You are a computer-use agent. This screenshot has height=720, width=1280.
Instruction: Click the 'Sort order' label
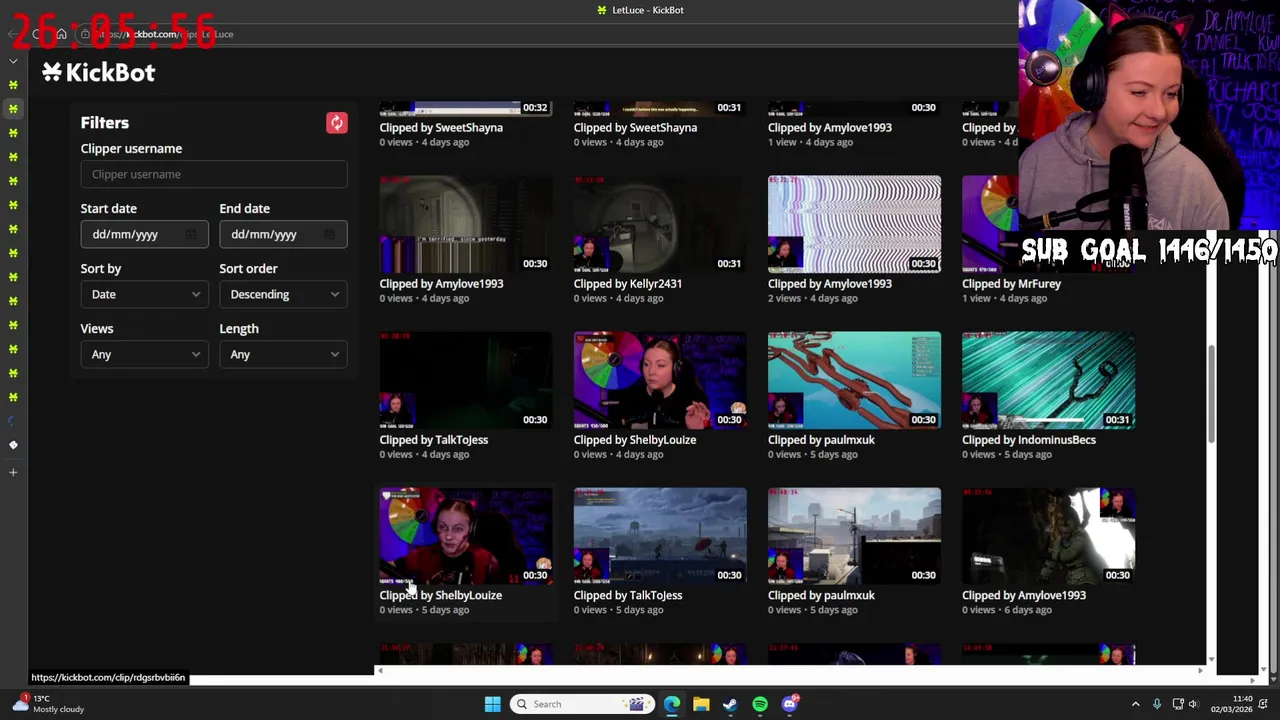click(248, 268)
